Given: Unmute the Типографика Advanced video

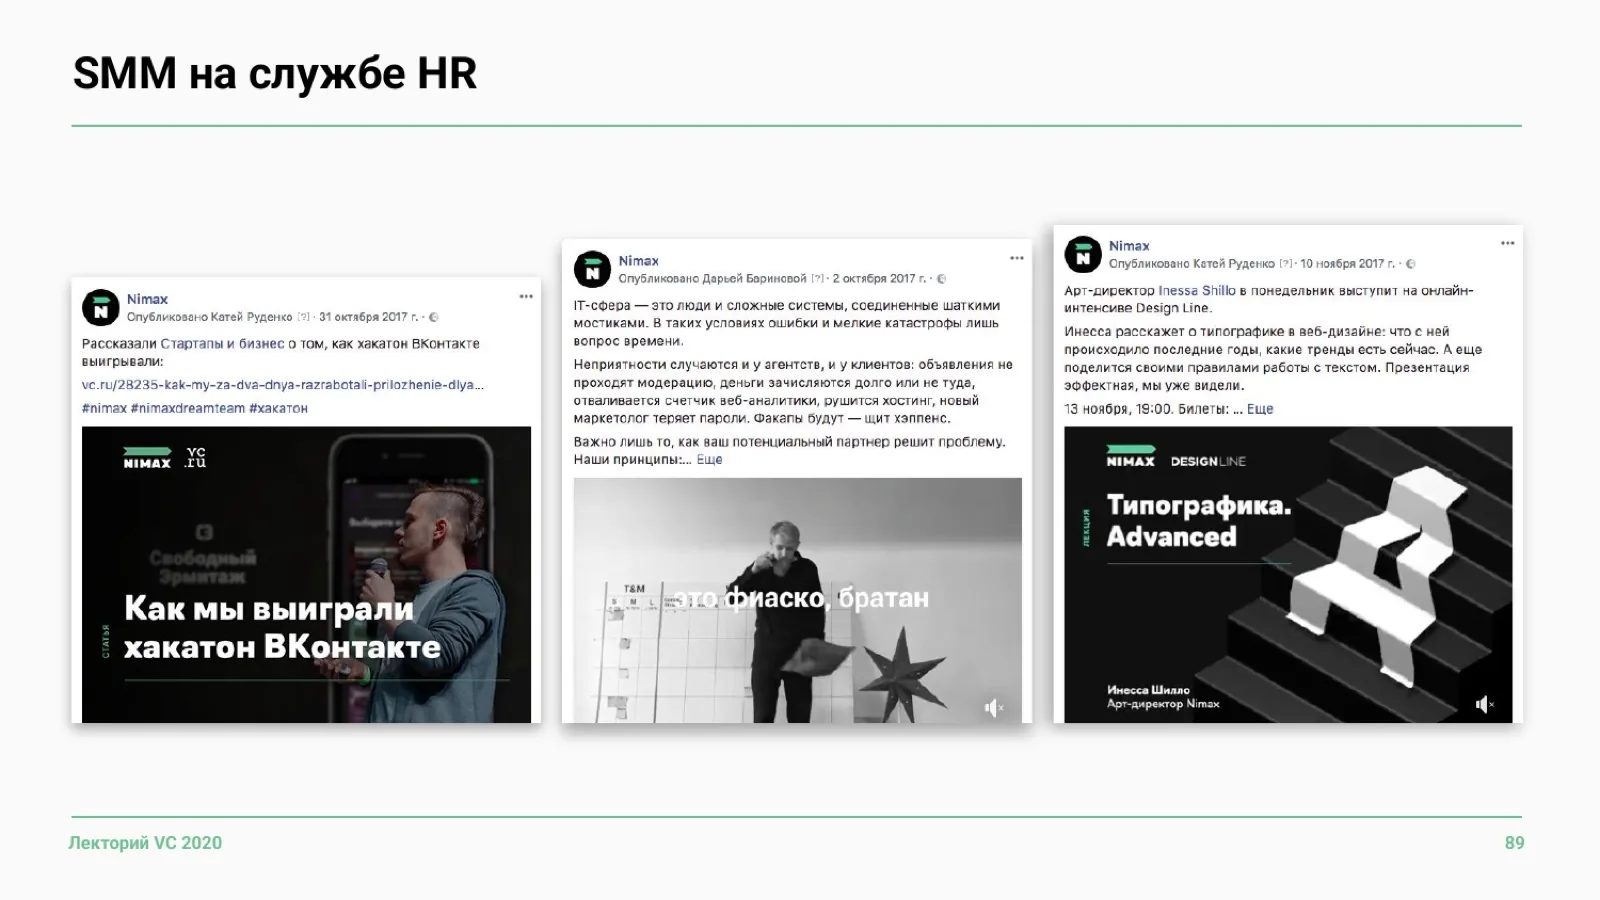Looking at the screenshot, I should click(x=1485, y=705).
